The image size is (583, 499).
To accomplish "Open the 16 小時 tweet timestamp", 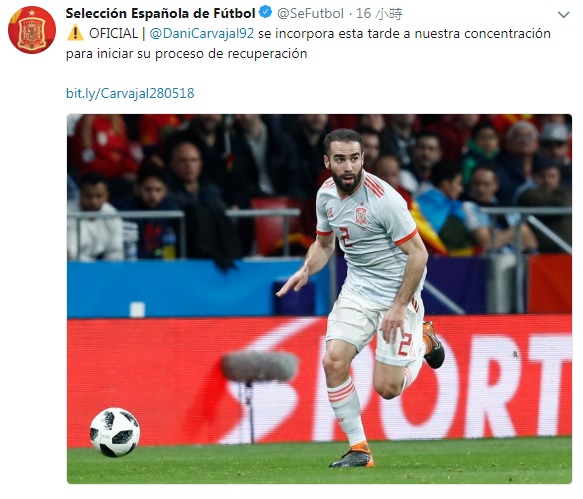I will [x=380, y=14].
